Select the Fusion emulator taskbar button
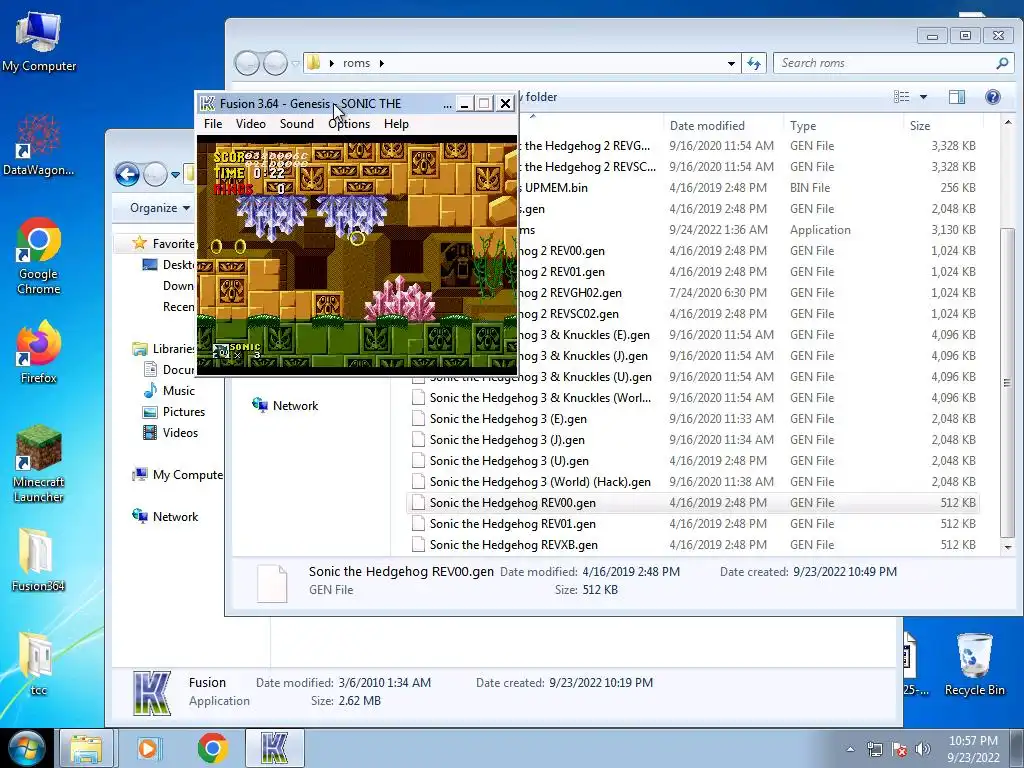 275,748
